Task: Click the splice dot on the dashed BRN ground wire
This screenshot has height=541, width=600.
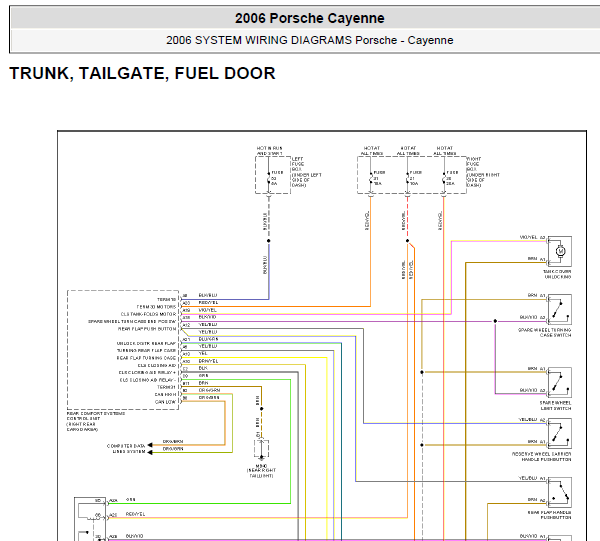Action: (261, 409)
